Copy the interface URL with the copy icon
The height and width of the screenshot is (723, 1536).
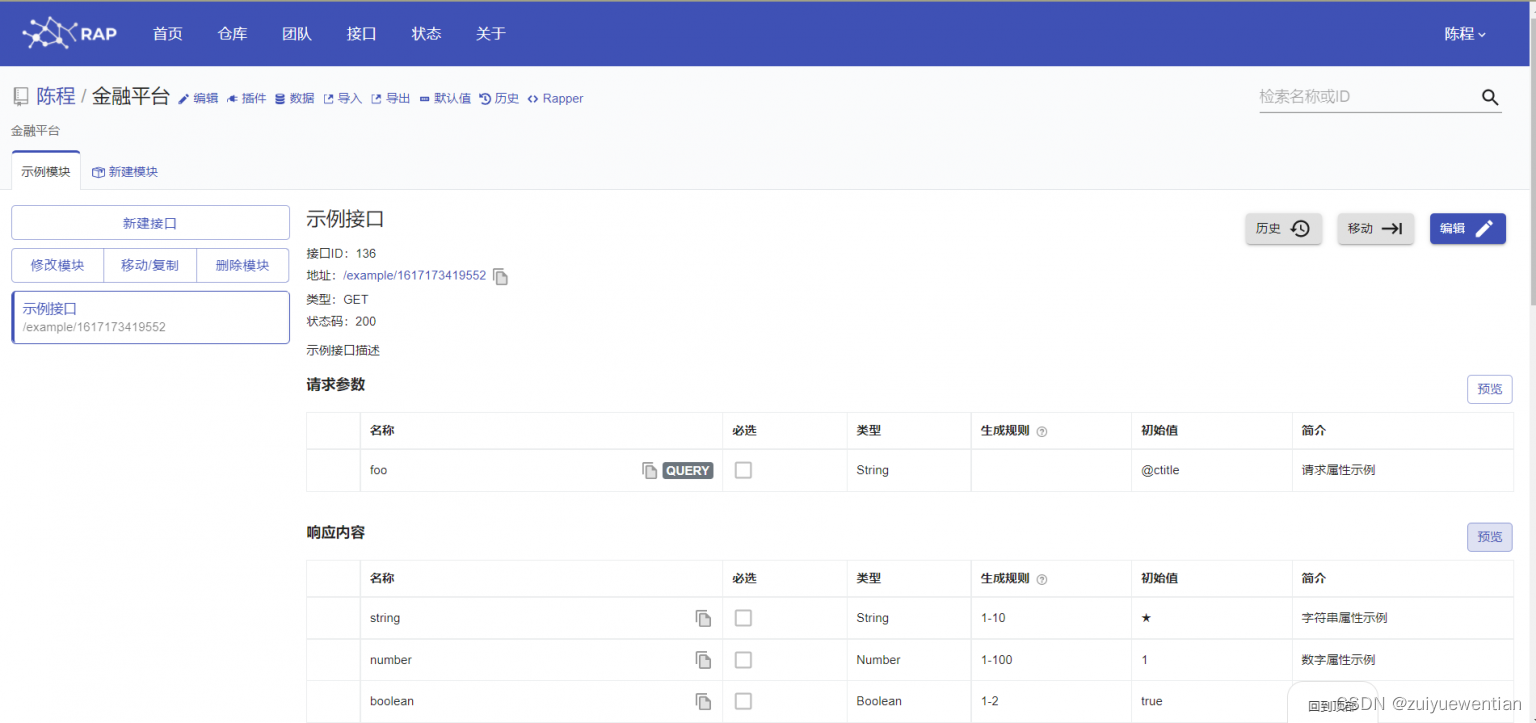500,276
